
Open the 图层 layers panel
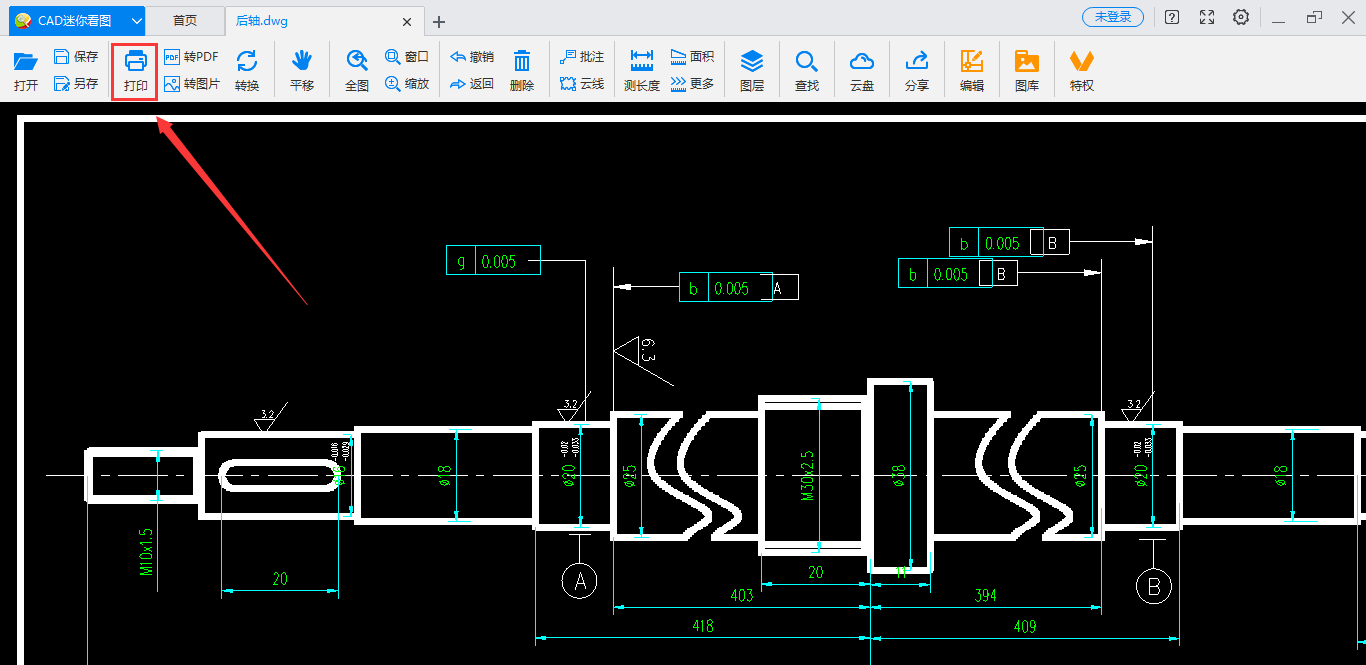tap(752, 71)
